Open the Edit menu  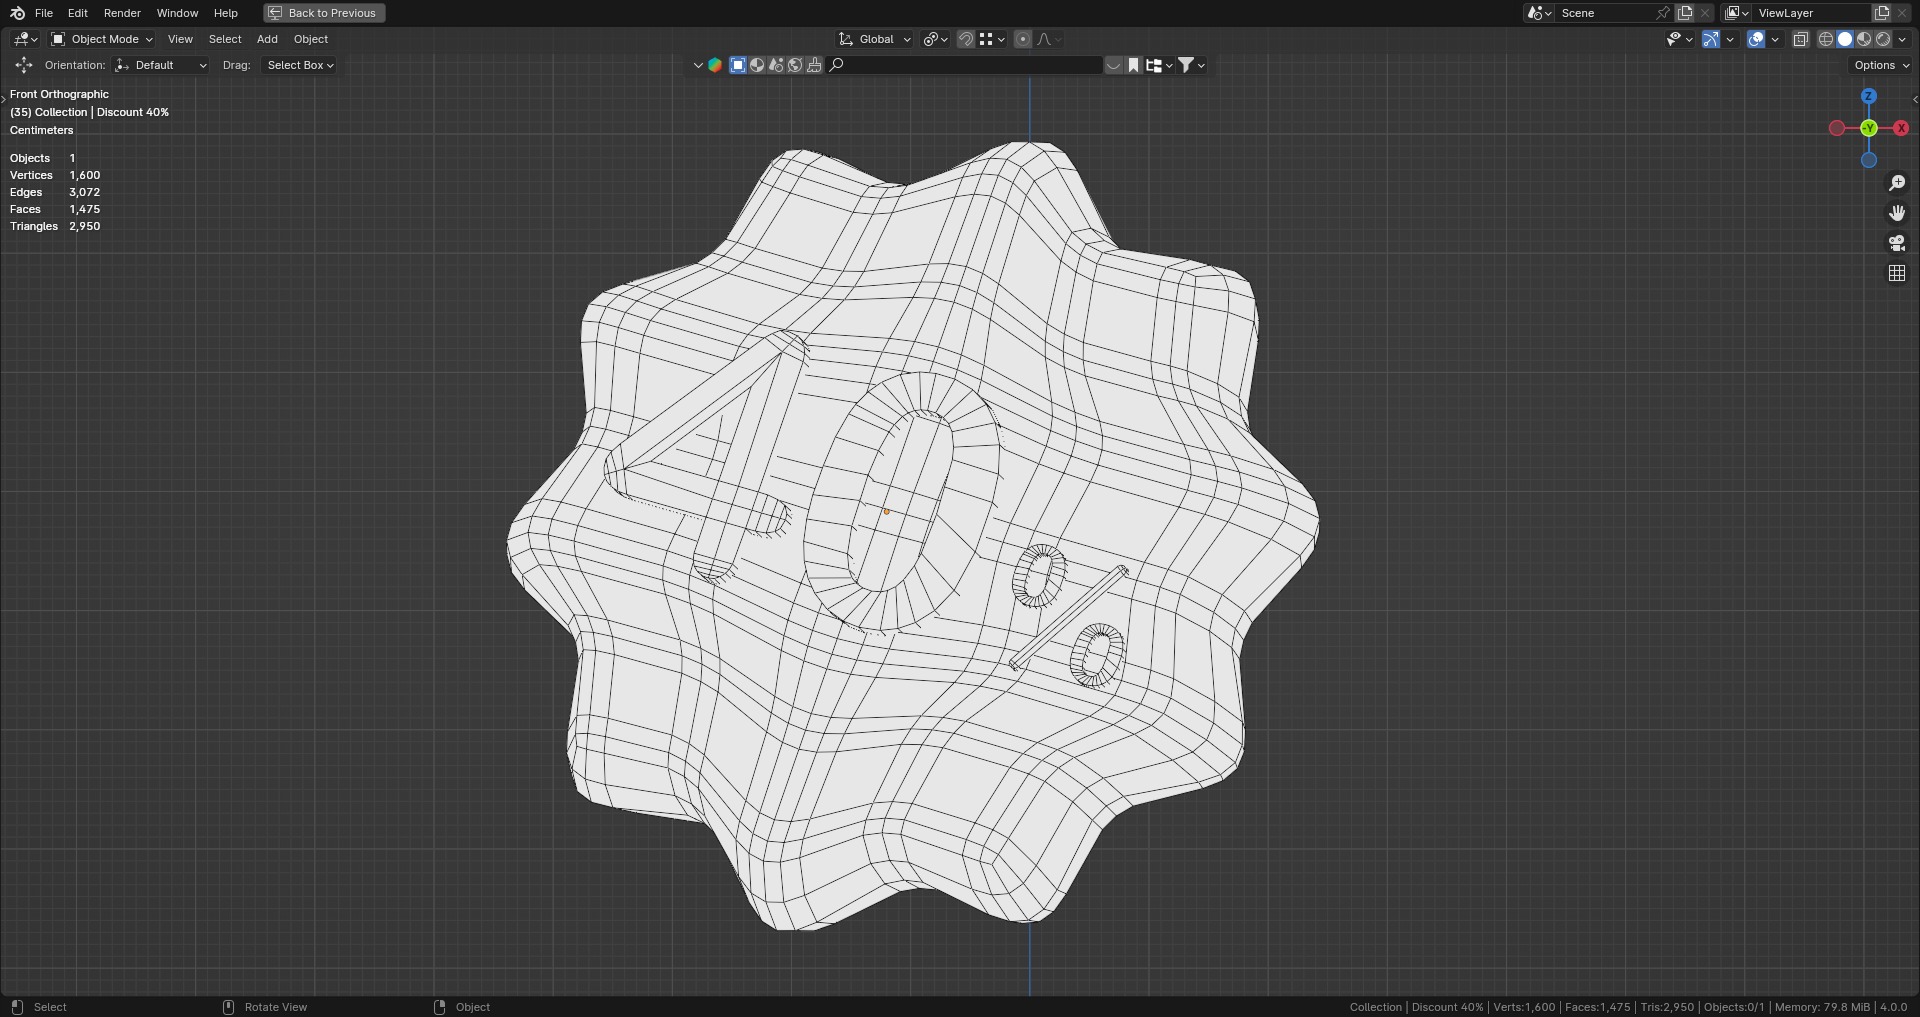78,13
